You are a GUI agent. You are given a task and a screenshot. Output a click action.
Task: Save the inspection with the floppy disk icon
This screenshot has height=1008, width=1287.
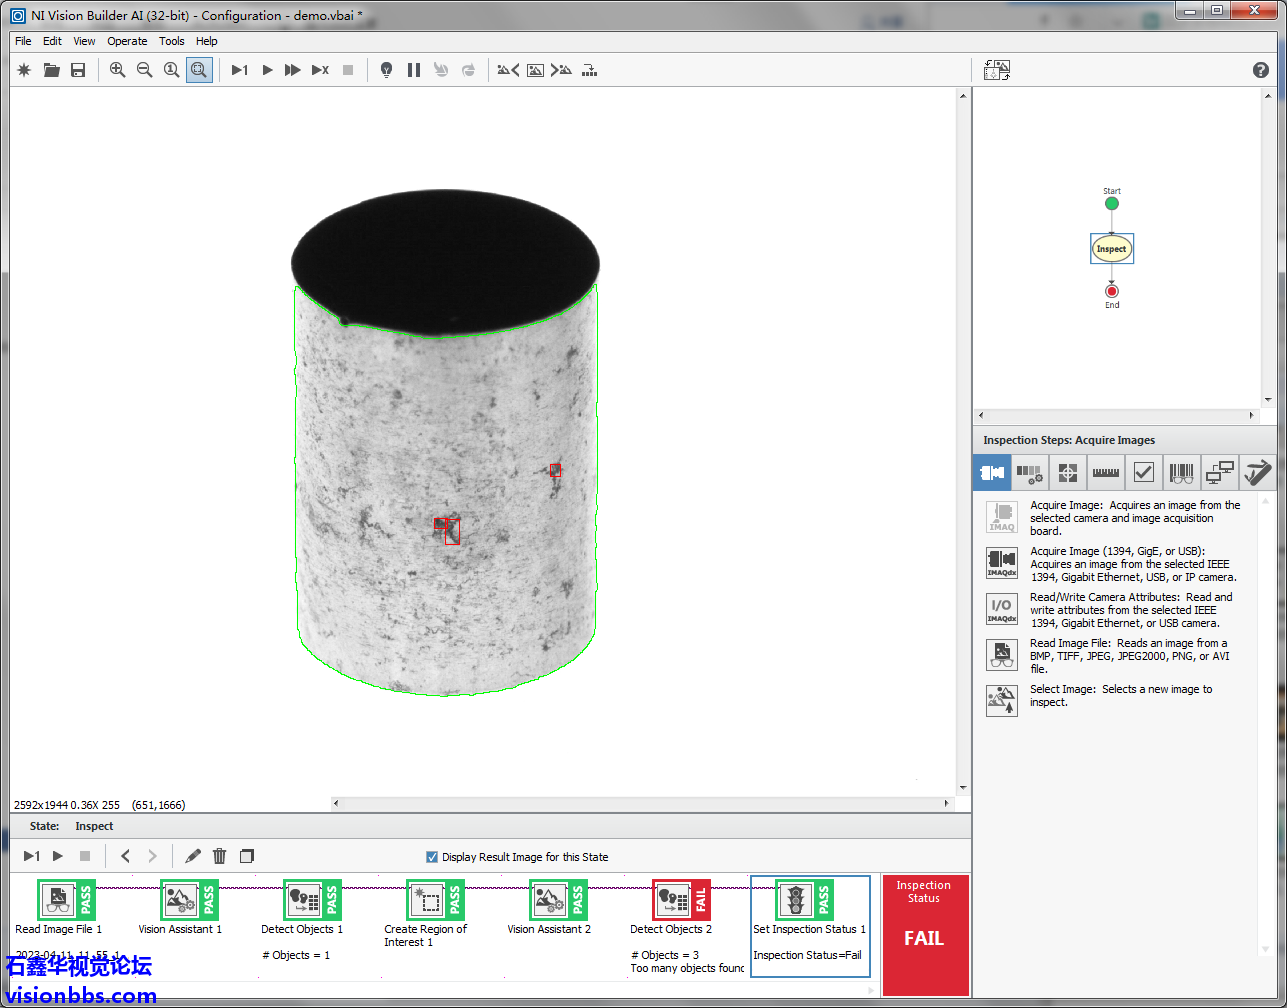point(78,70)
